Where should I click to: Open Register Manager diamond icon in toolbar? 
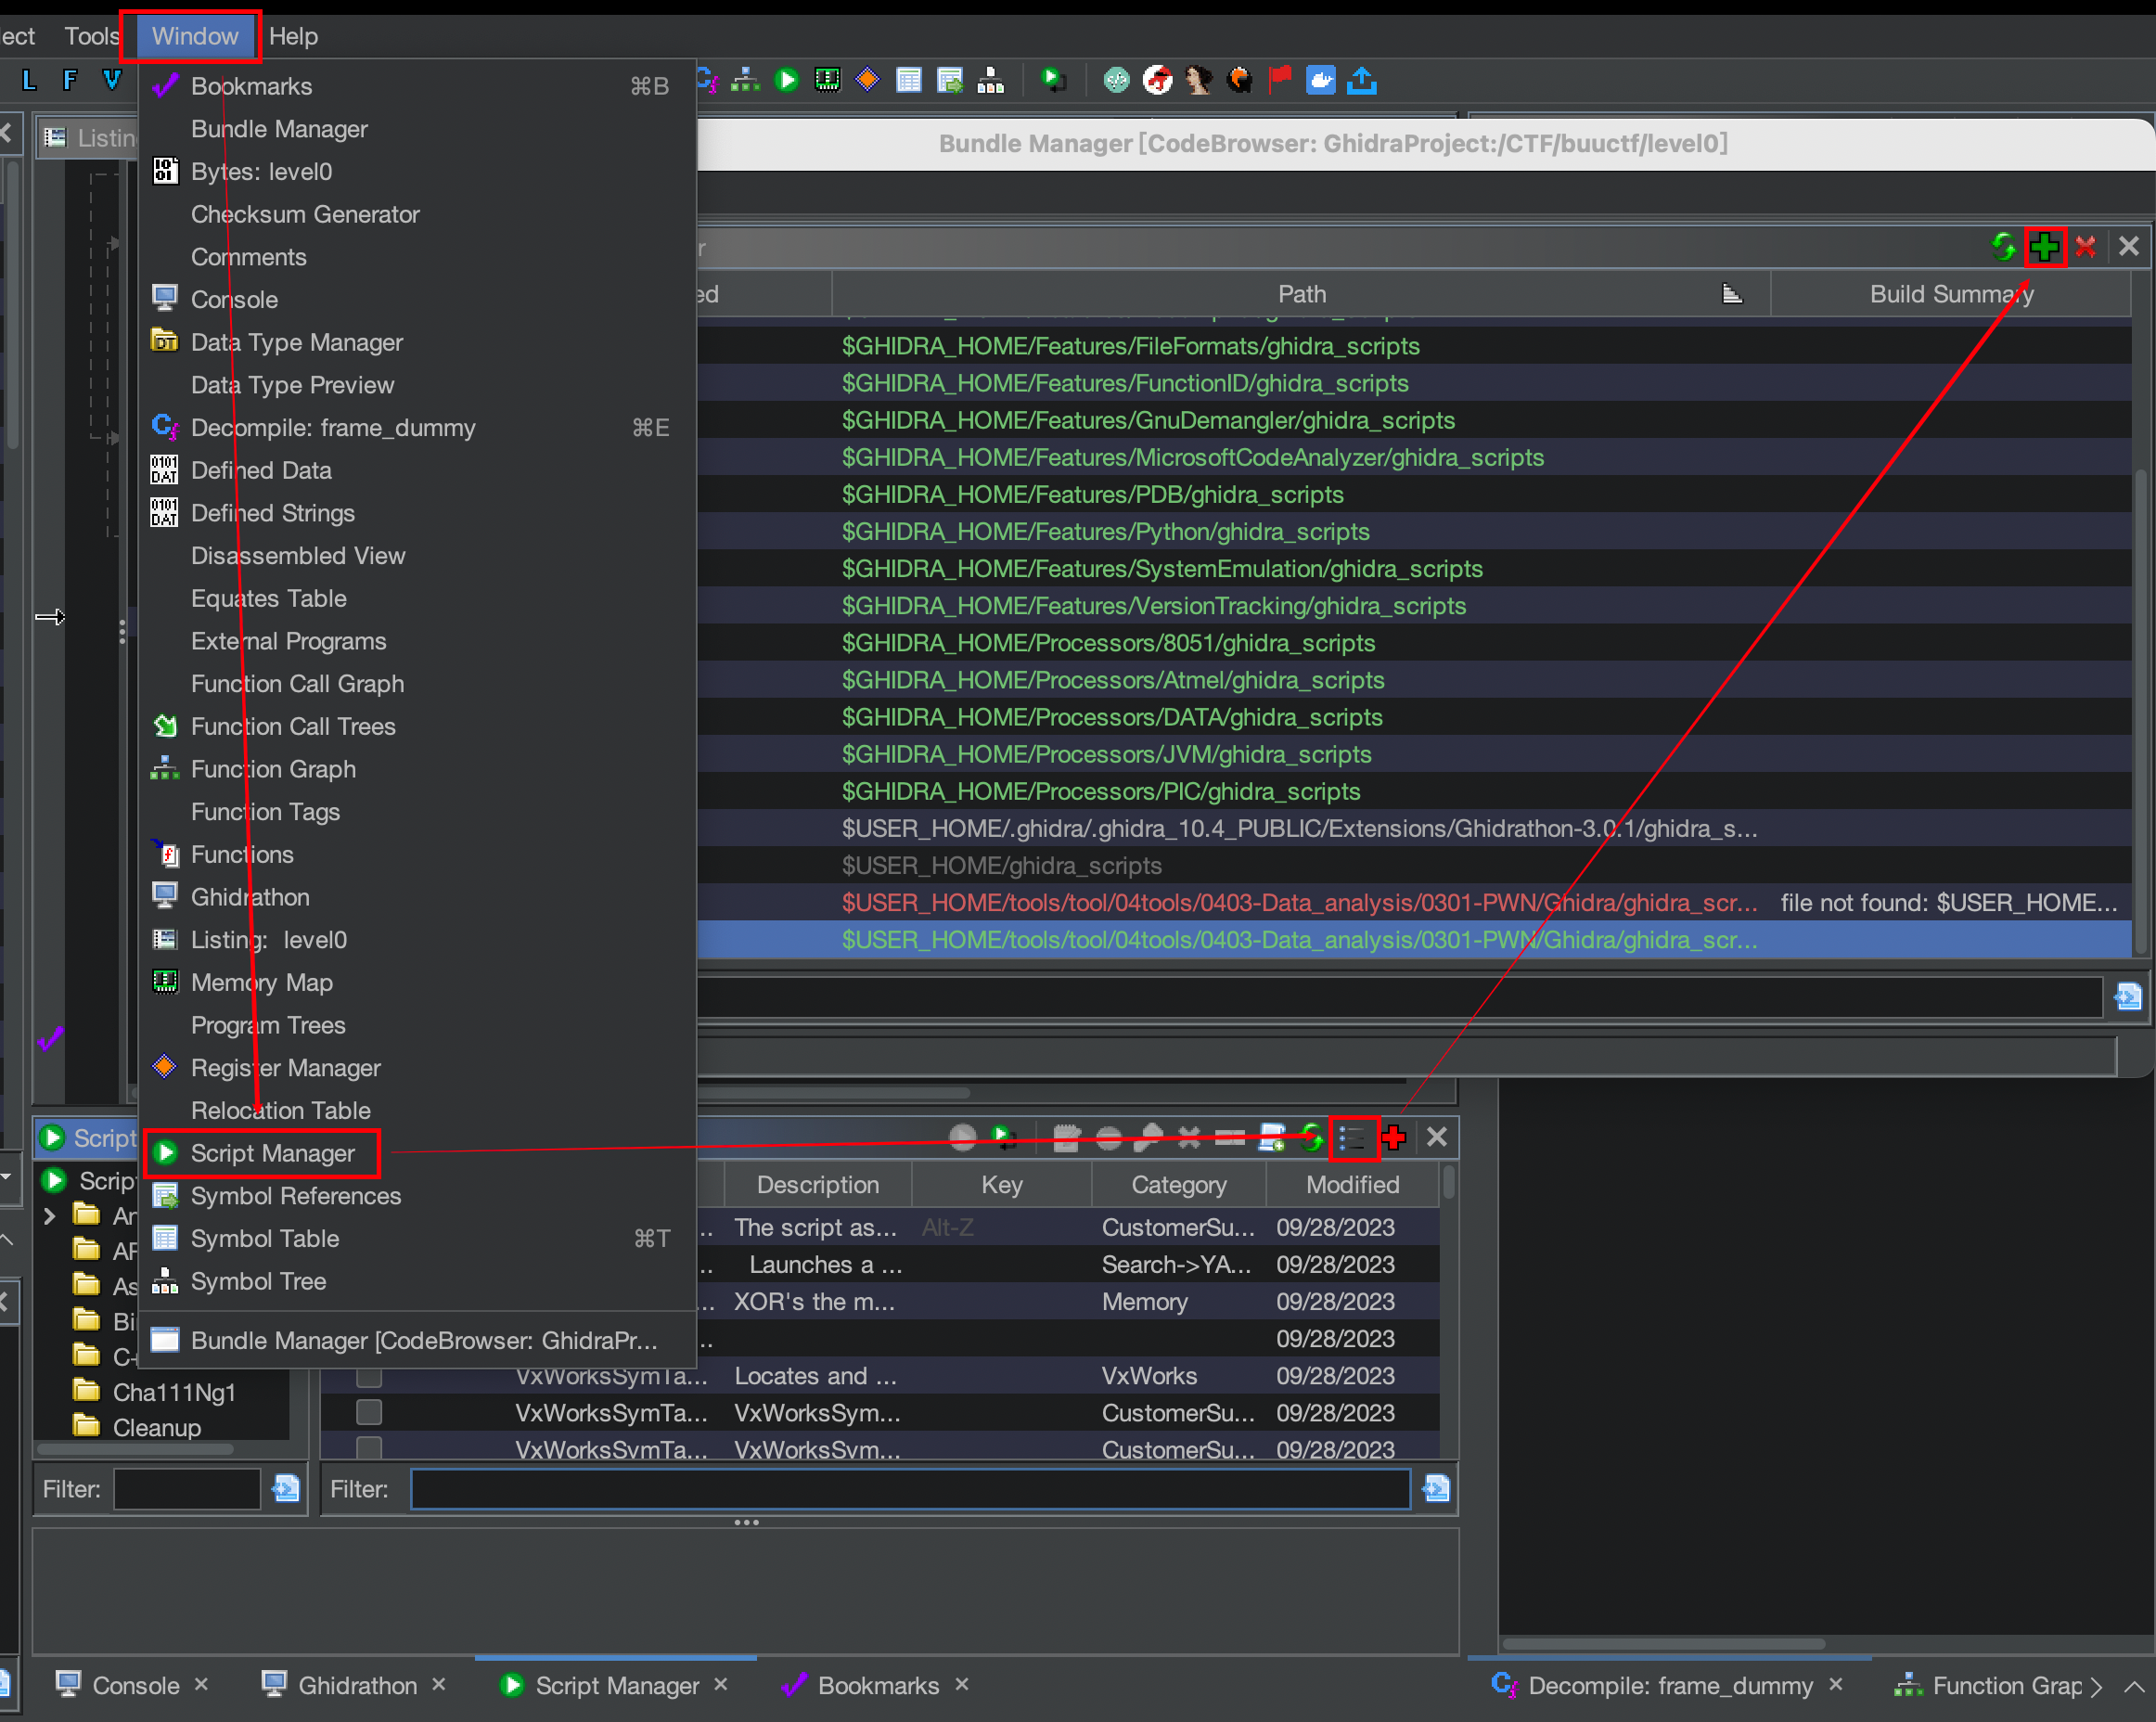868,80
